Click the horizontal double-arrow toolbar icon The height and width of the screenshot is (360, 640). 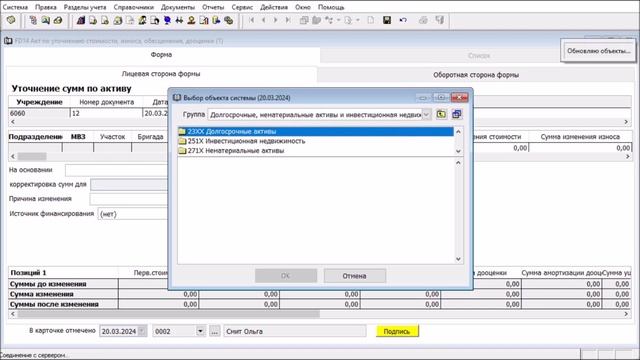(179, 20)
